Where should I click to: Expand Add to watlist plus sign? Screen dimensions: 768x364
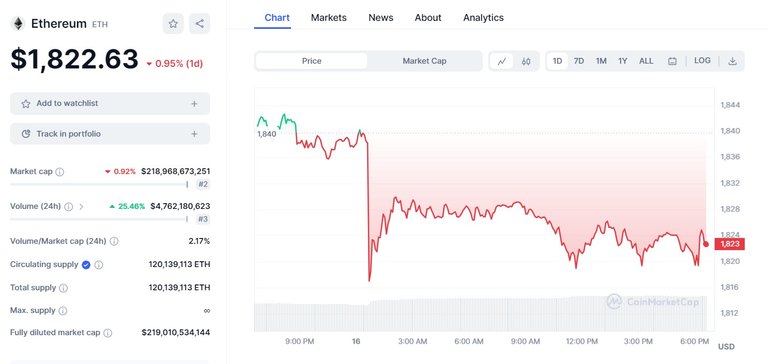click(194, 104)
